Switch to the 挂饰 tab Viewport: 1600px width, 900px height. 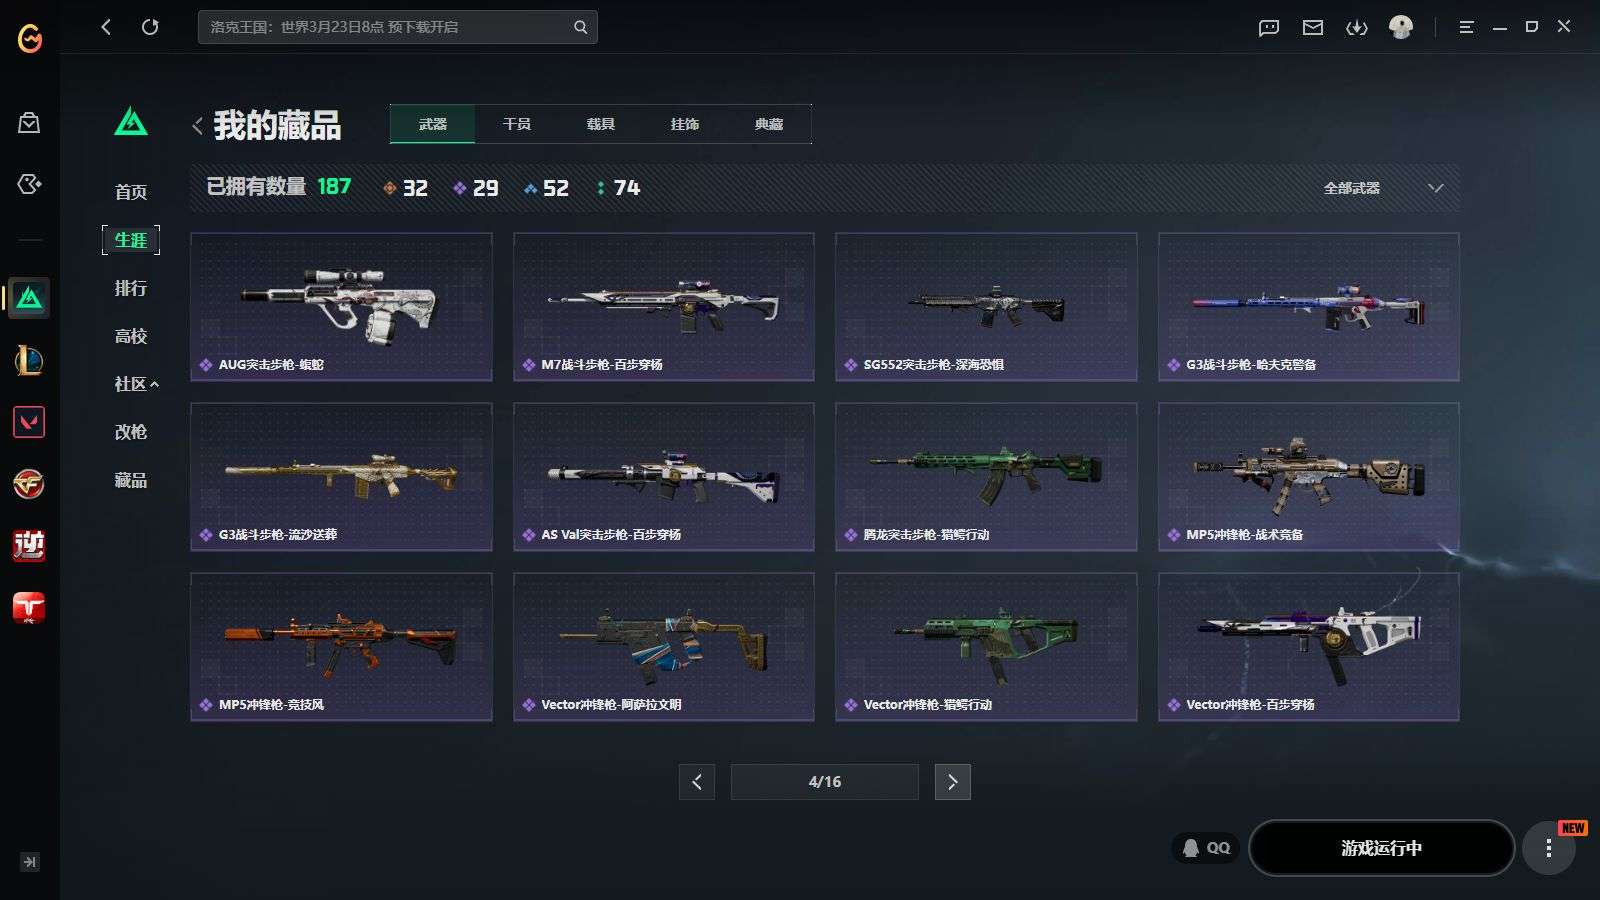(x=685, y=124)
